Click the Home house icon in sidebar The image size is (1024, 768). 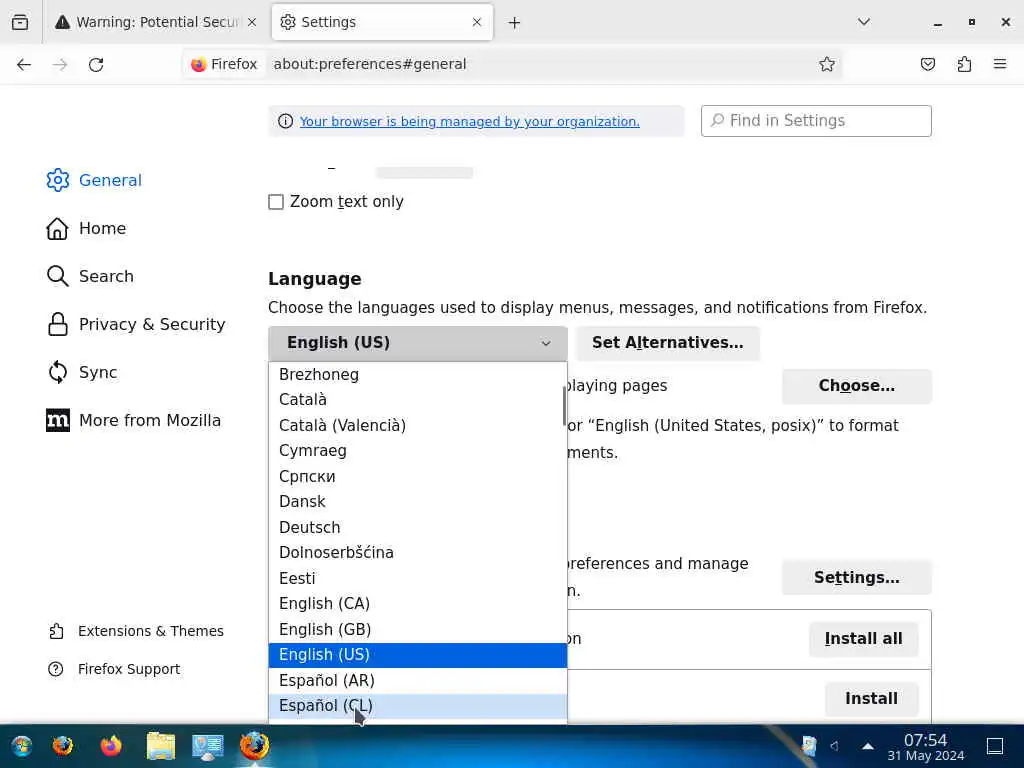[57, 229]
